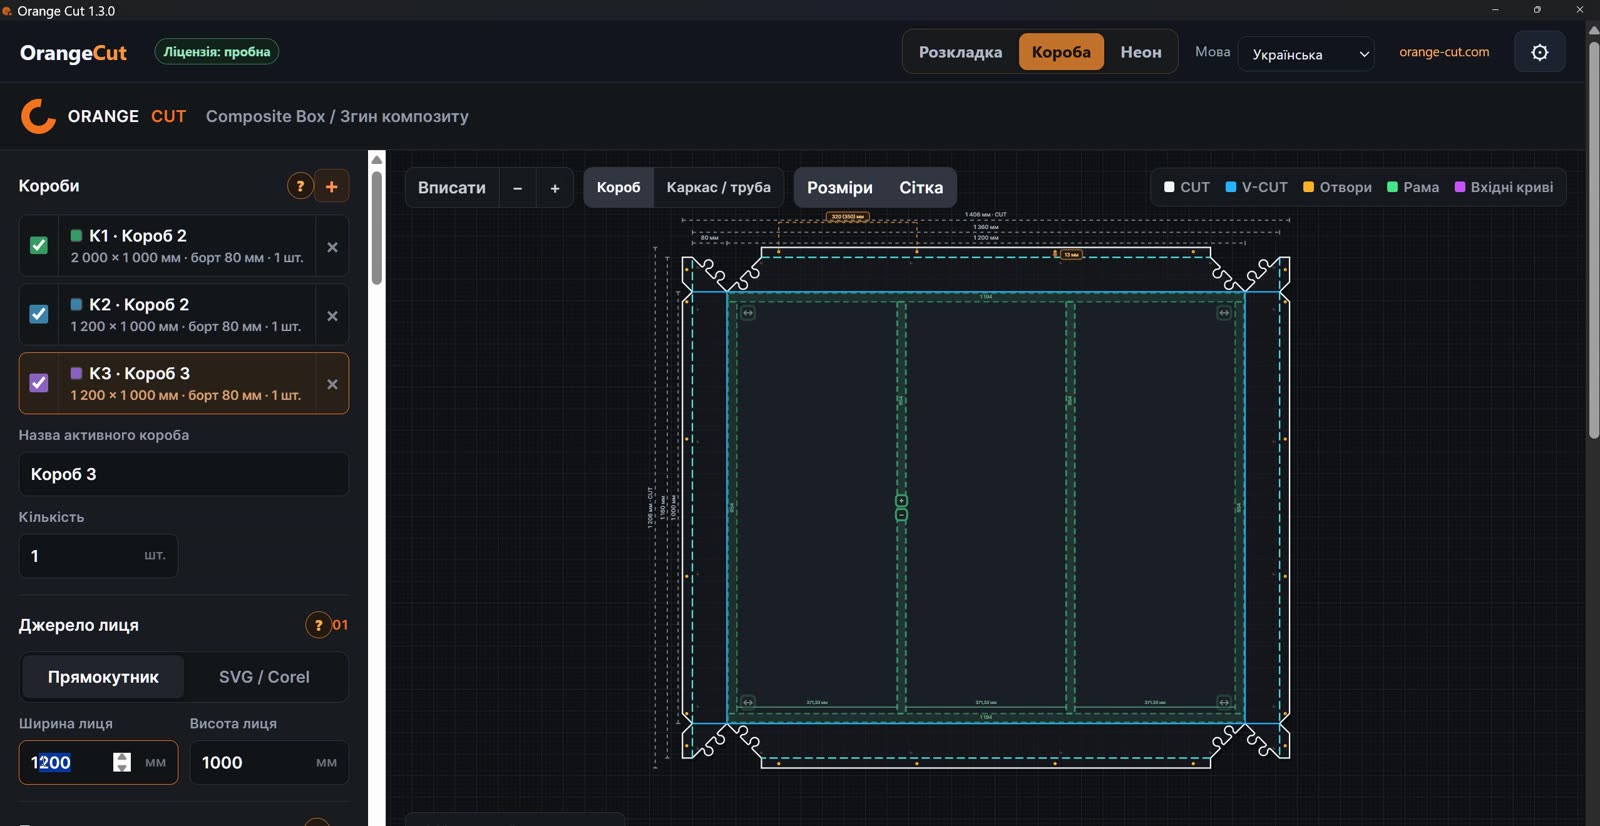Click the left panel vertical scrollbar
1600x826 pixels.
point(377,229)
